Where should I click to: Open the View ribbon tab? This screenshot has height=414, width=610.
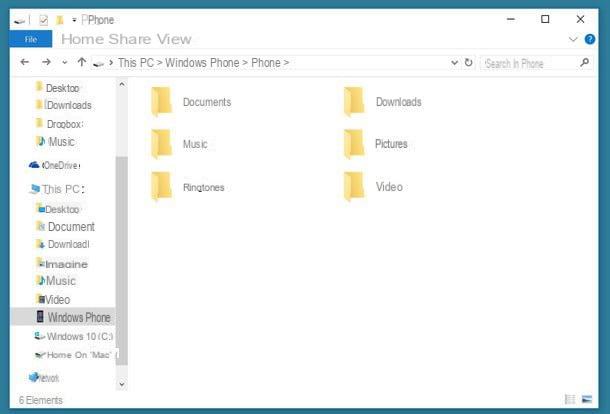[x=174, y=39]
